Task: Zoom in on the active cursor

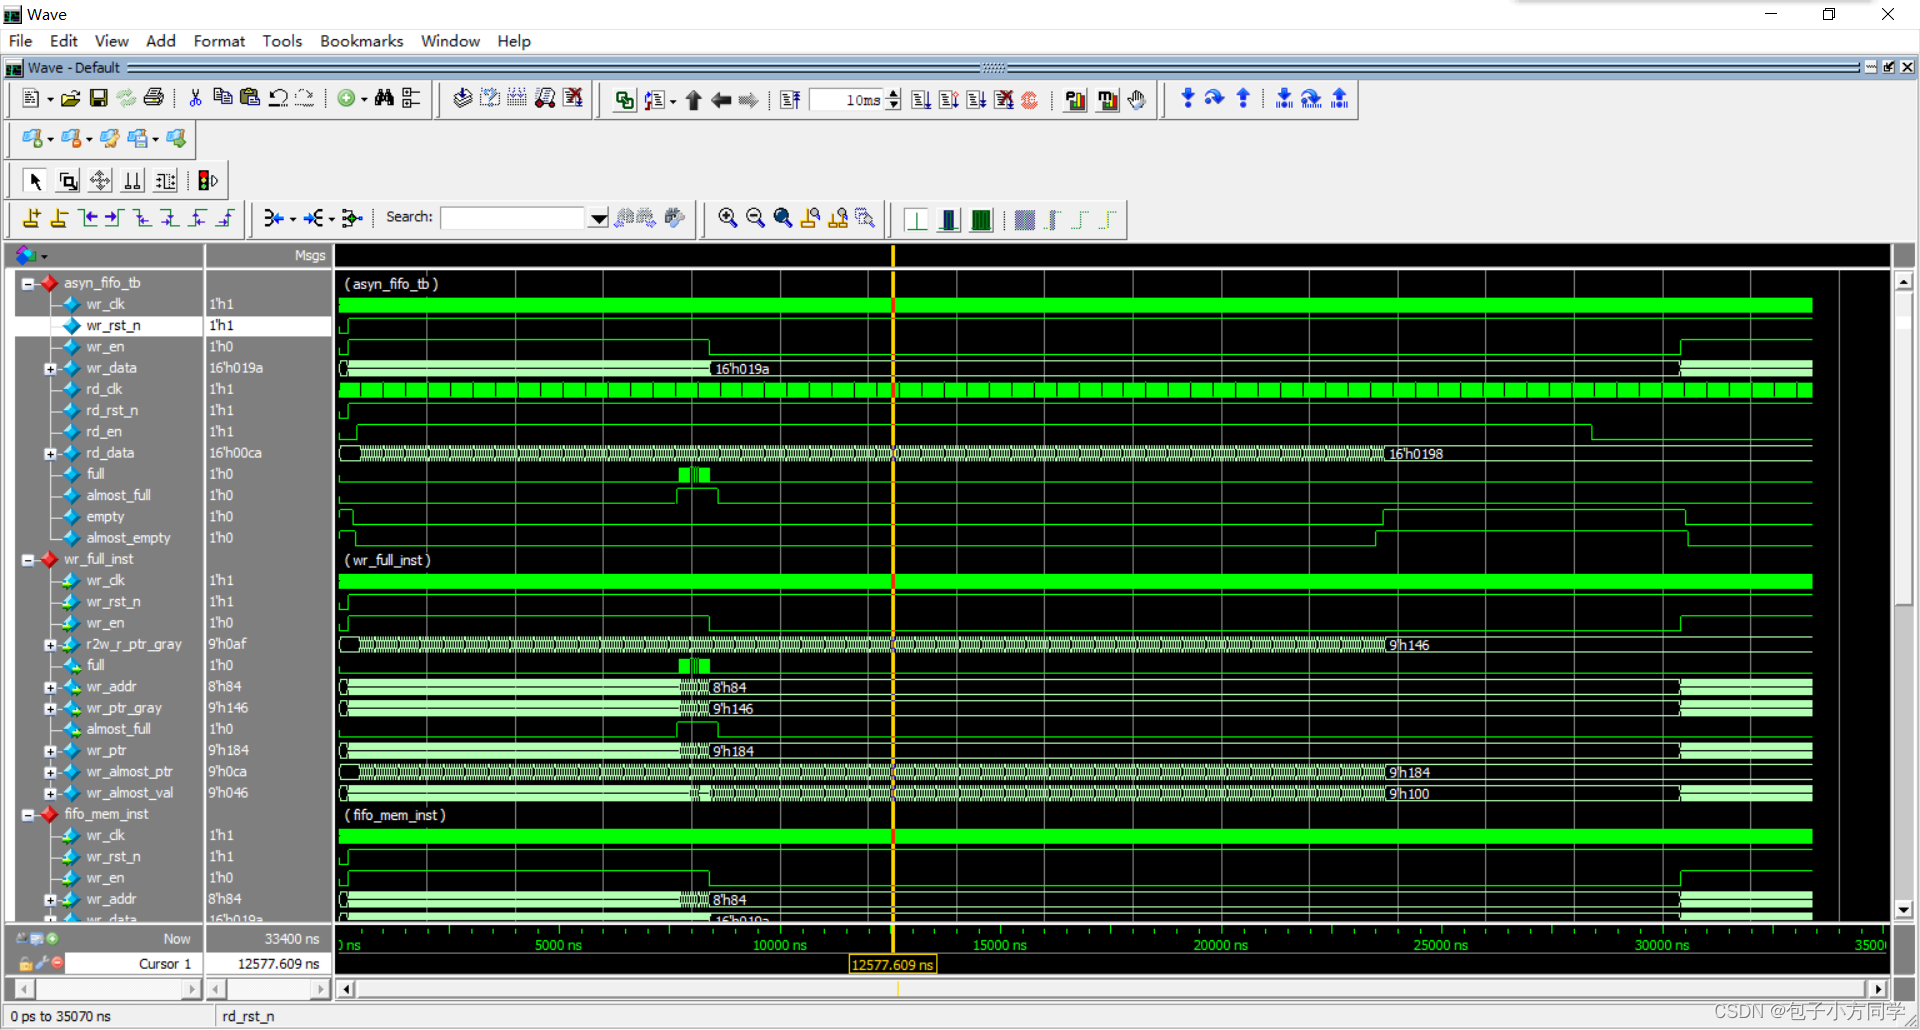Action: tap(810, 218)
